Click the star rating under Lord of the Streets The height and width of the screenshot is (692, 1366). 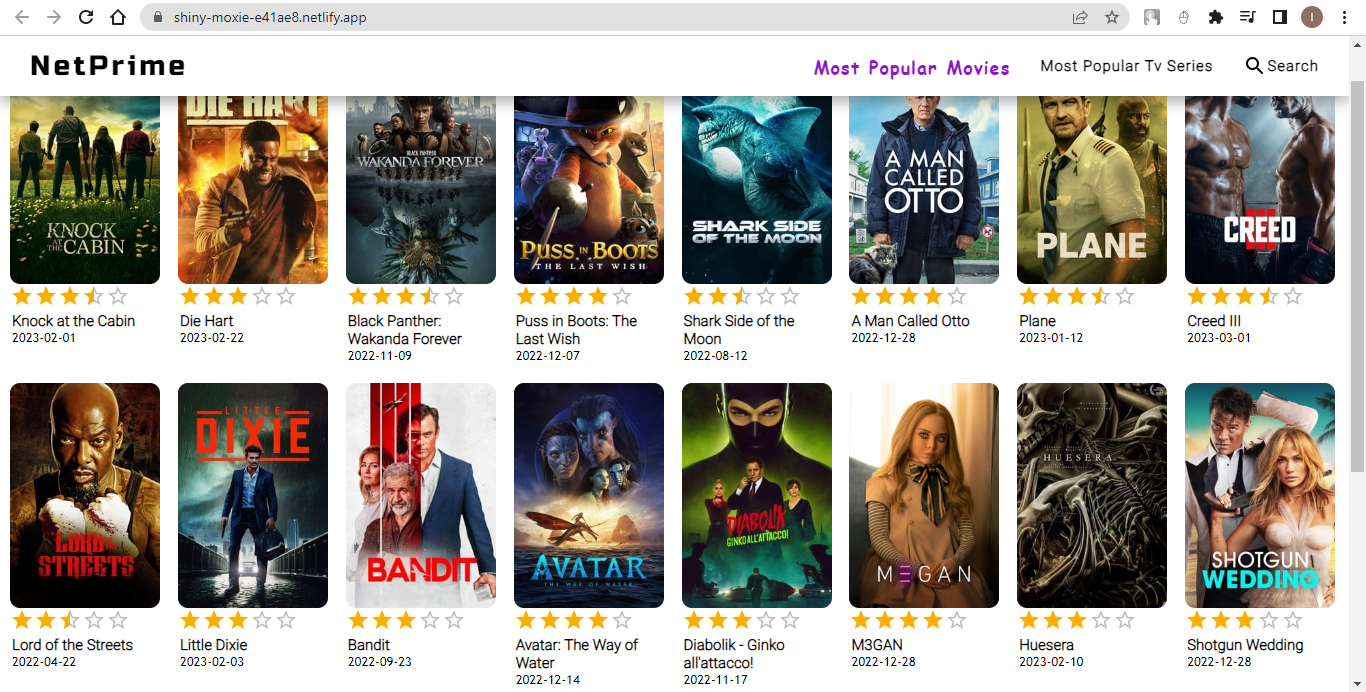click(x=70, y=621)
